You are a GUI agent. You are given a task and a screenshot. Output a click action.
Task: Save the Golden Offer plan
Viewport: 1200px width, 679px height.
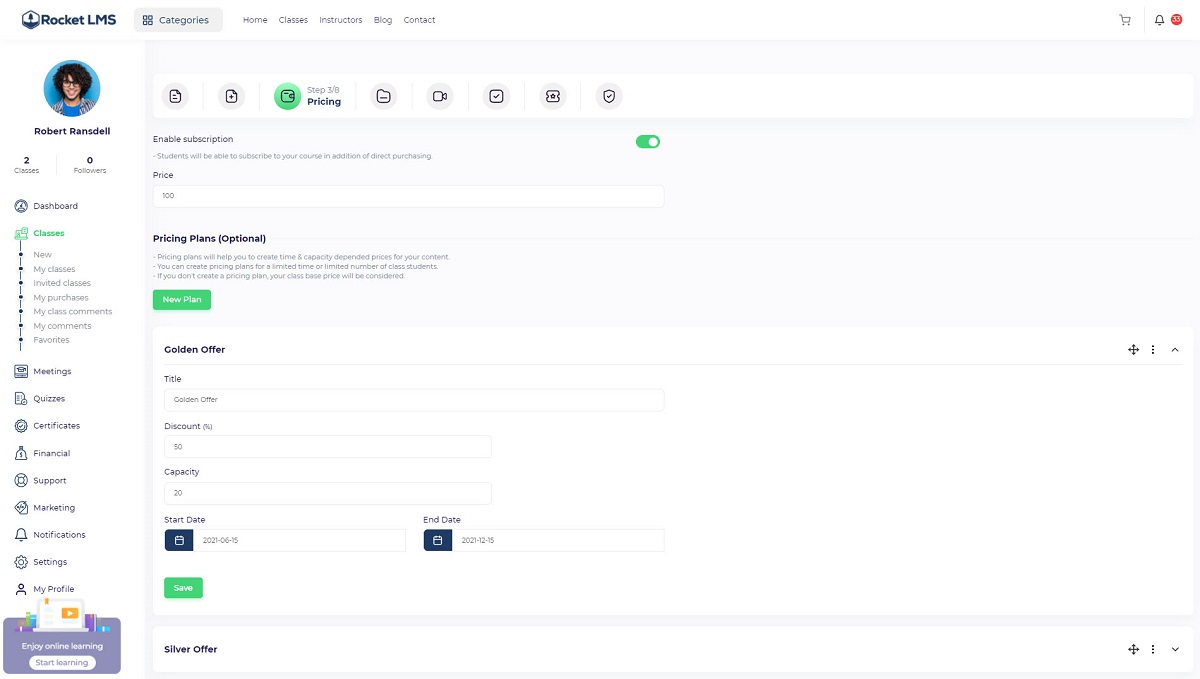(183, 588)
